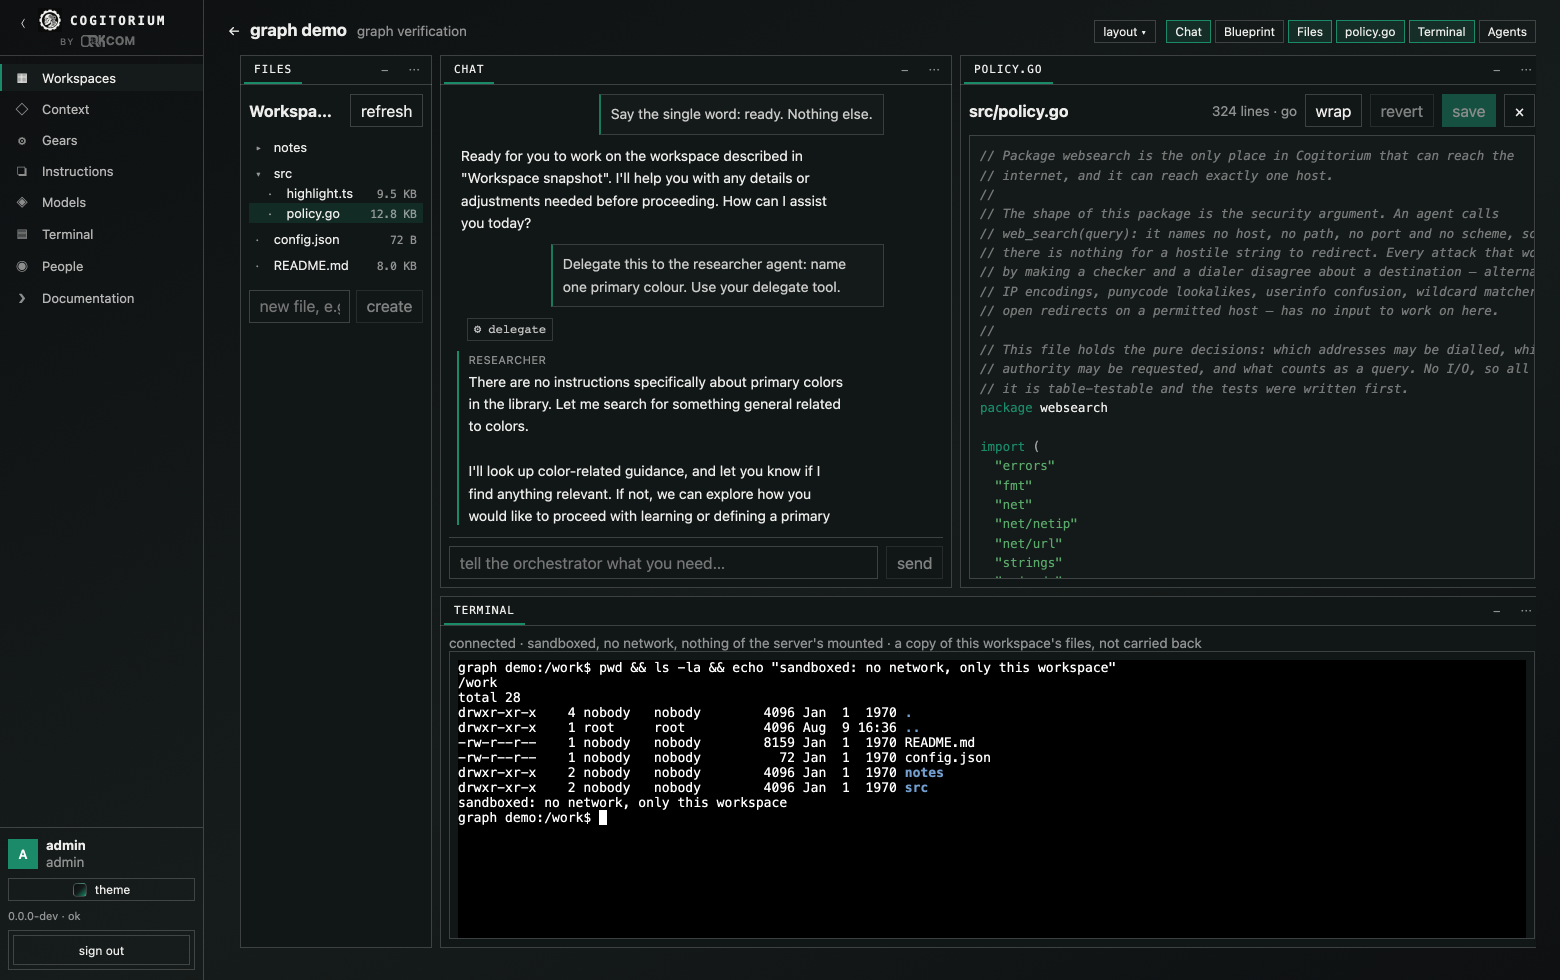Open the Context section icon
The width and height of the screenshot is (1560, 980).
pyautogui.click(x=22, y=109)
